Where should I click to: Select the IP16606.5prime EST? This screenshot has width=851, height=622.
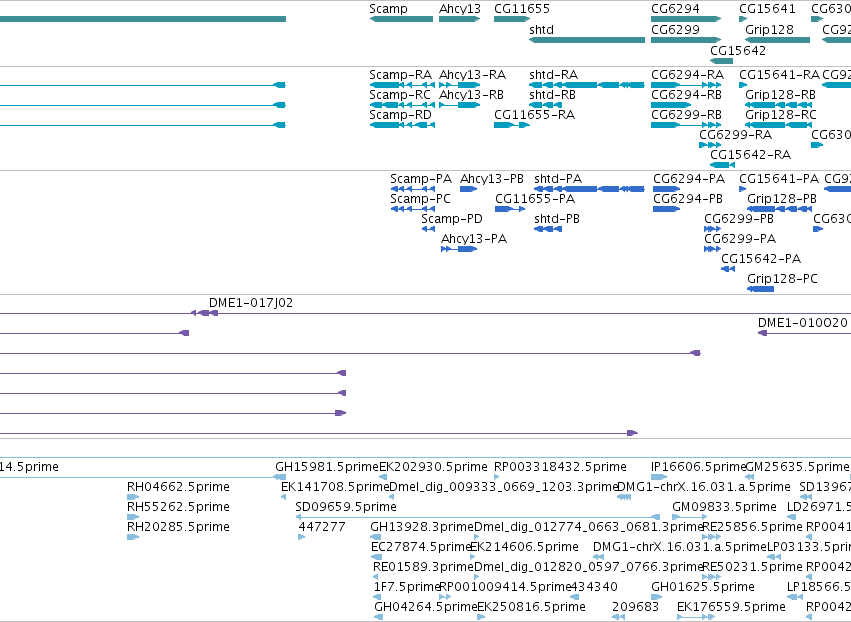pyautogui.click(x=659, y=478)
